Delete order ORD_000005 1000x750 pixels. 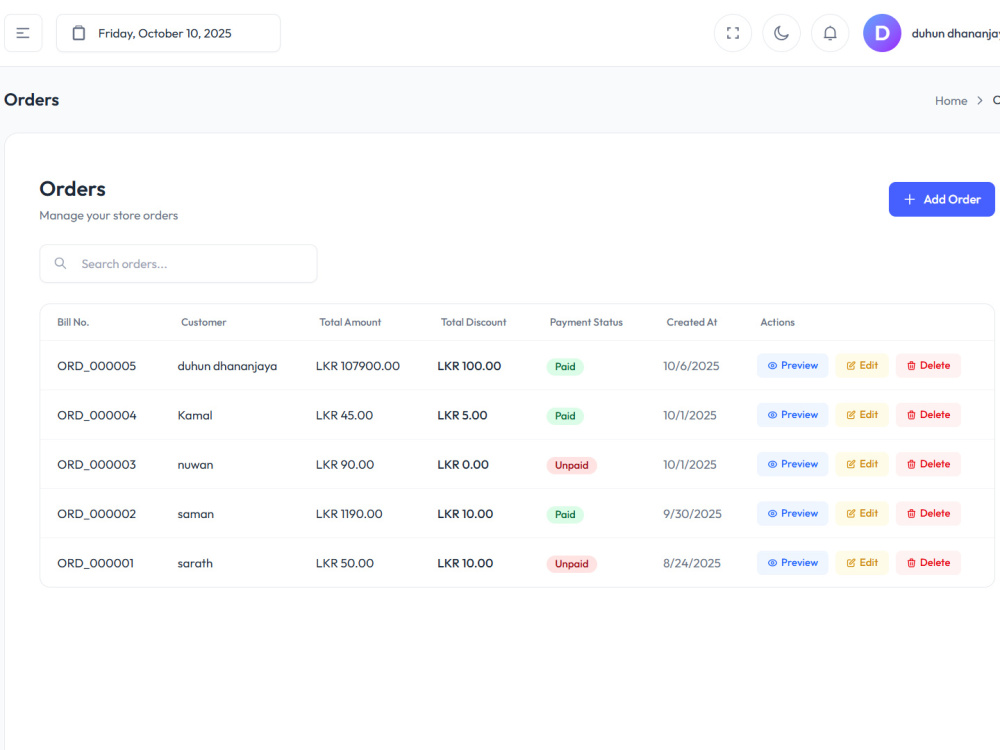(x=928, y=365)
